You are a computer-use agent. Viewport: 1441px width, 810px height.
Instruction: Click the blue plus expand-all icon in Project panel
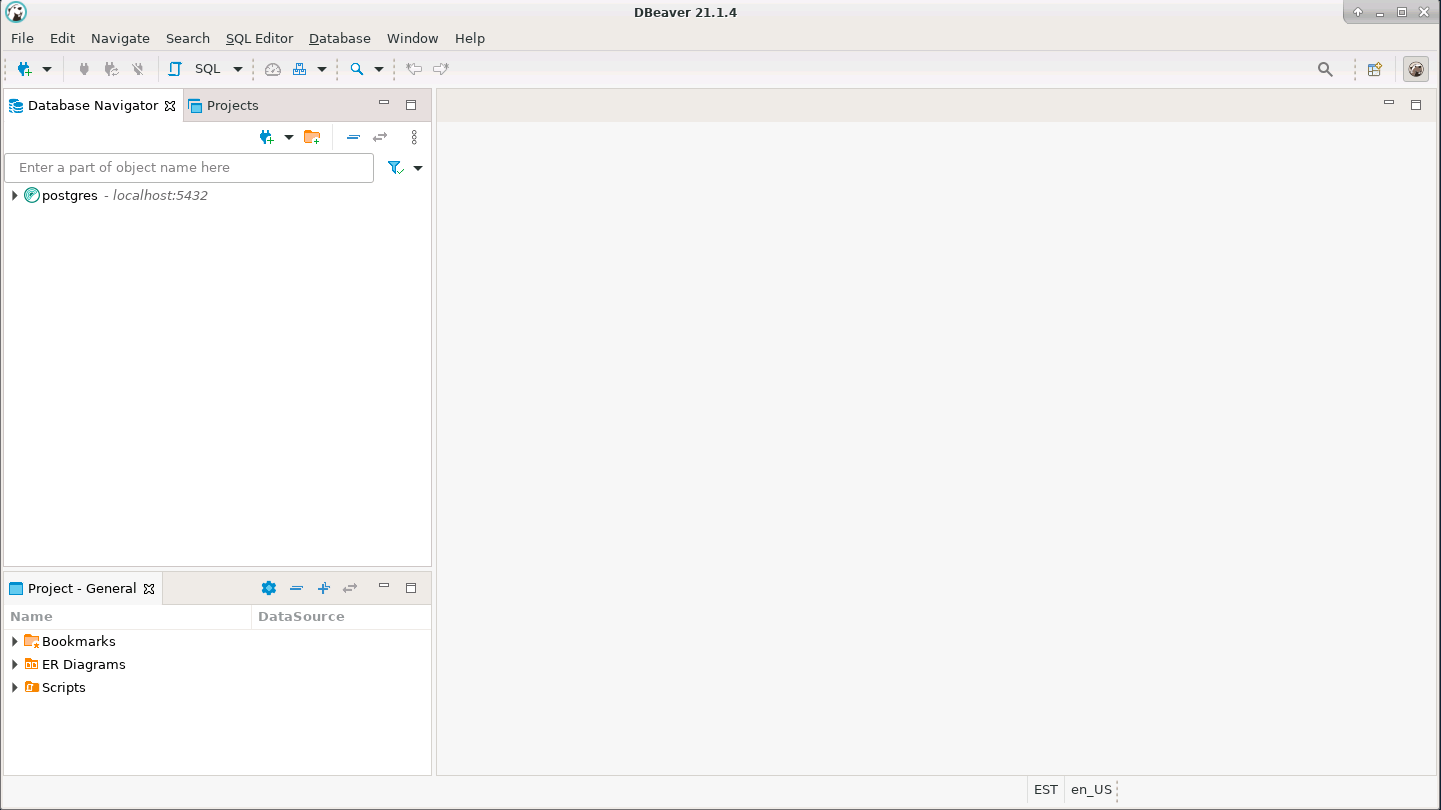pyautogui.click(x=323, y=588)
